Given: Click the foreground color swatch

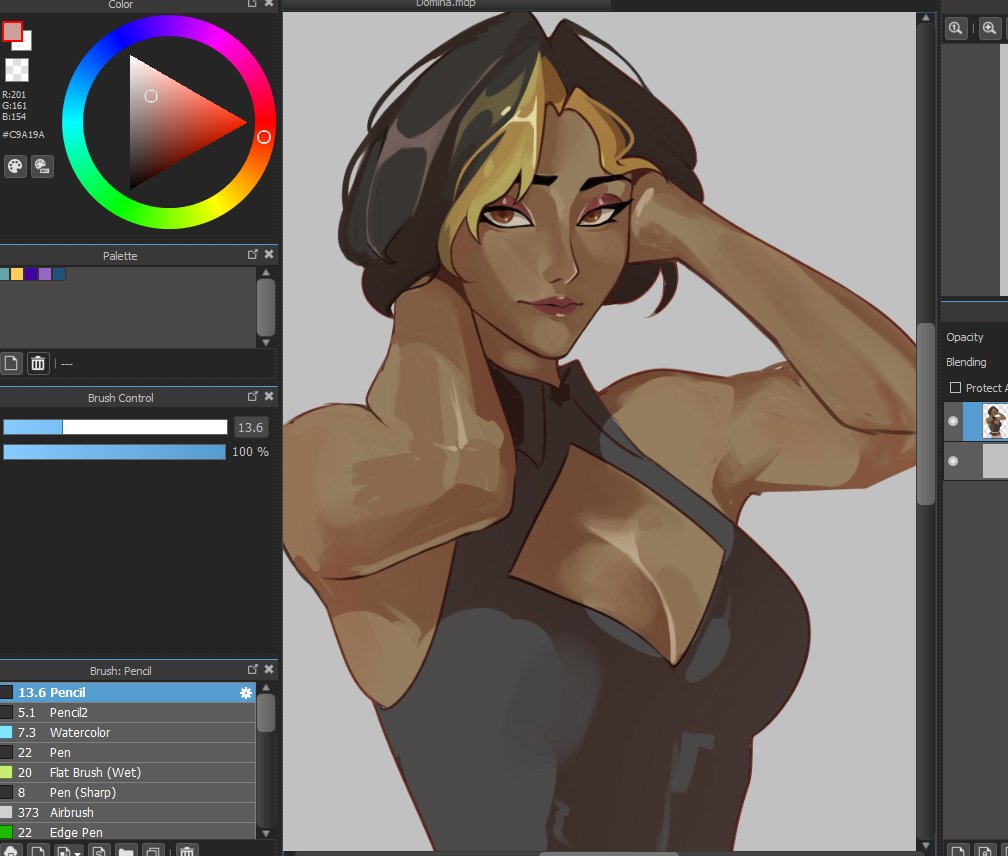Looking at the screenshot, I should click(x=12, y=31).
